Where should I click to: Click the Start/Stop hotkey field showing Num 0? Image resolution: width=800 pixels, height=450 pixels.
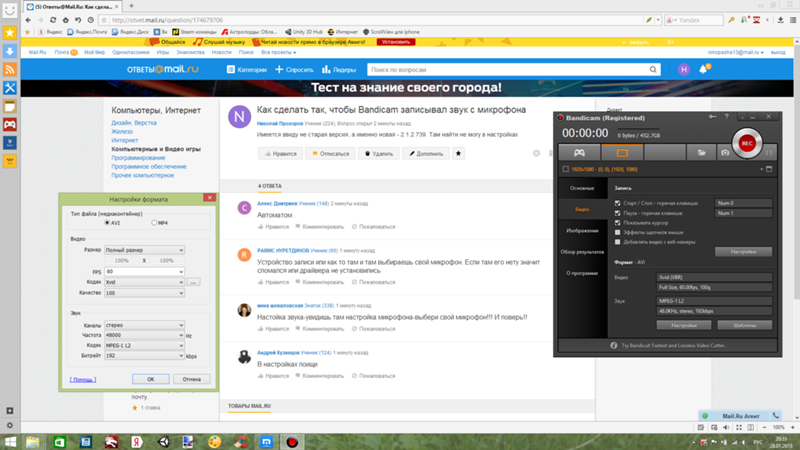pos(743,203)
